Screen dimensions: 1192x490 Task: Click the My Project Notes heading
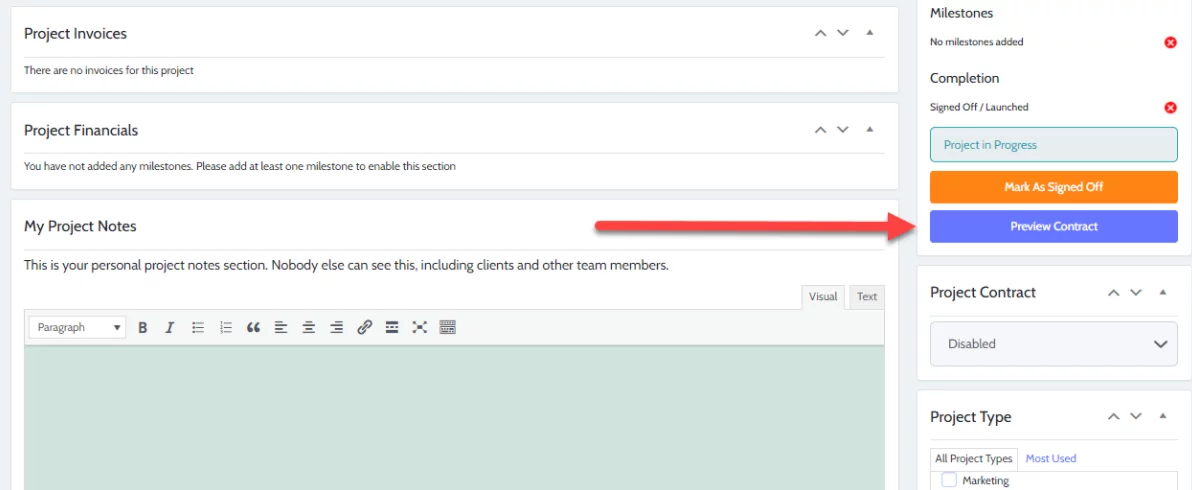tap(81, 226)
